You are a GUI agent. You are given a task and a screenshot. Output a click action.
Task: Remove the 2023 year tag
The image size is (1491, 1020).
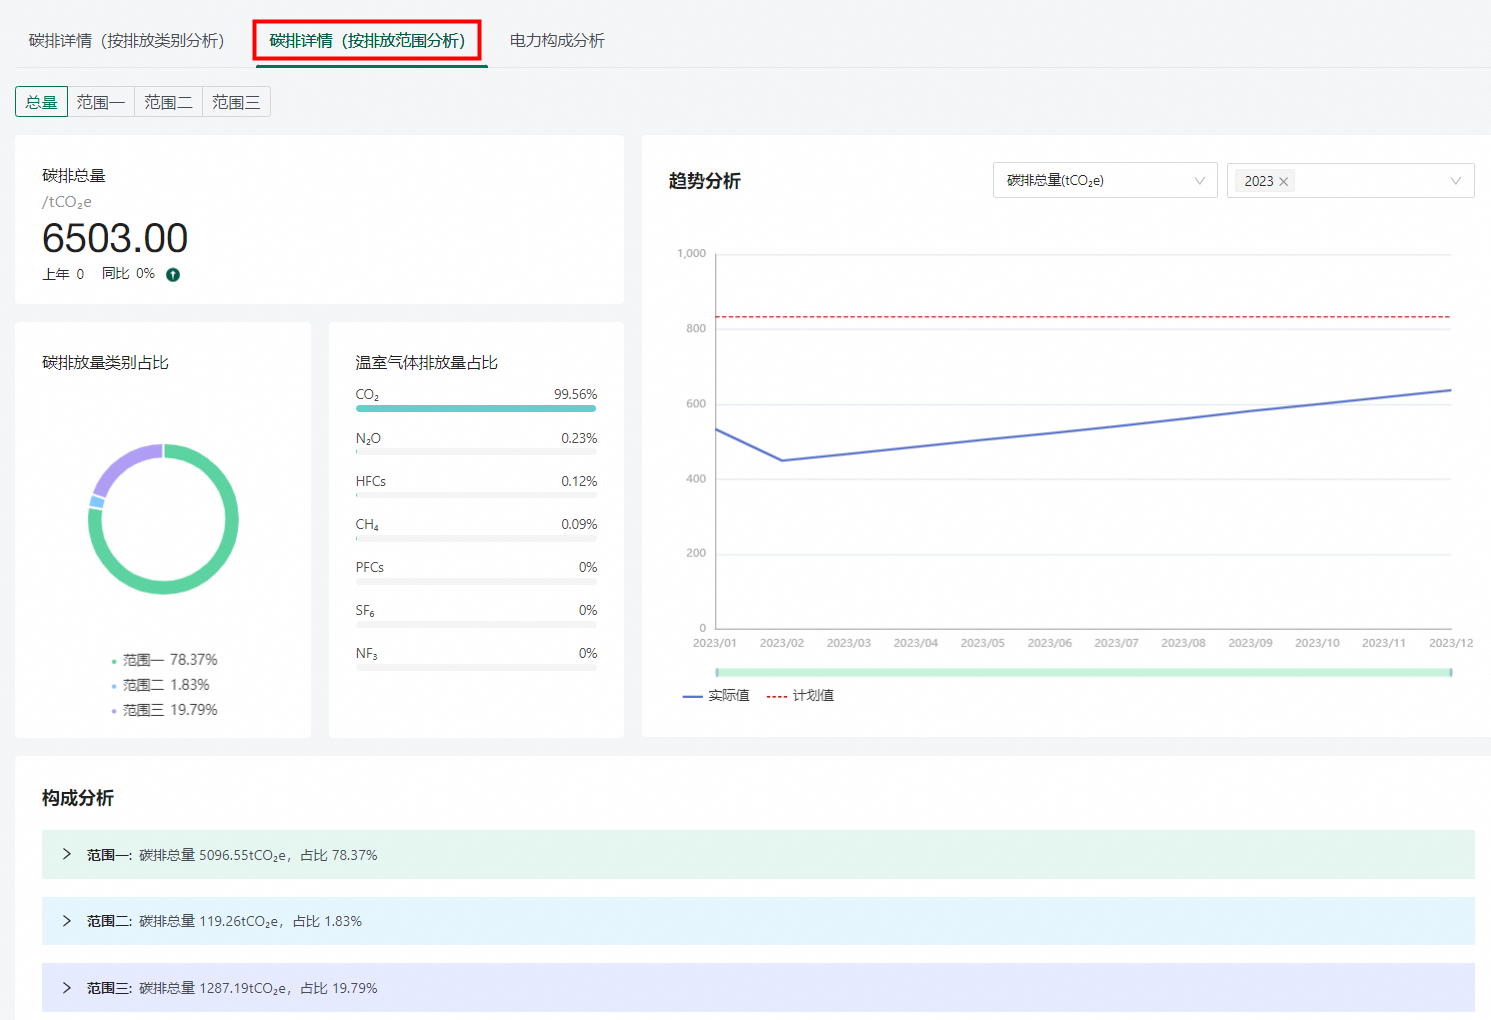pos(1284,181)
